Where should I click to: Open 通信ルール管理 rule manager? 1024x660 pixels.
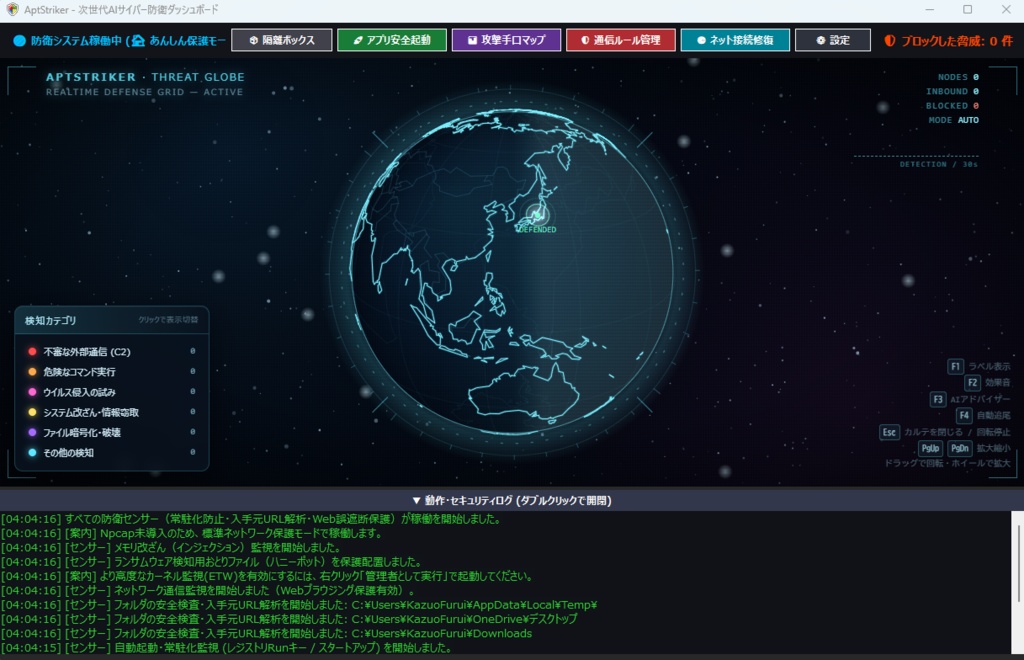coord(620,40)
